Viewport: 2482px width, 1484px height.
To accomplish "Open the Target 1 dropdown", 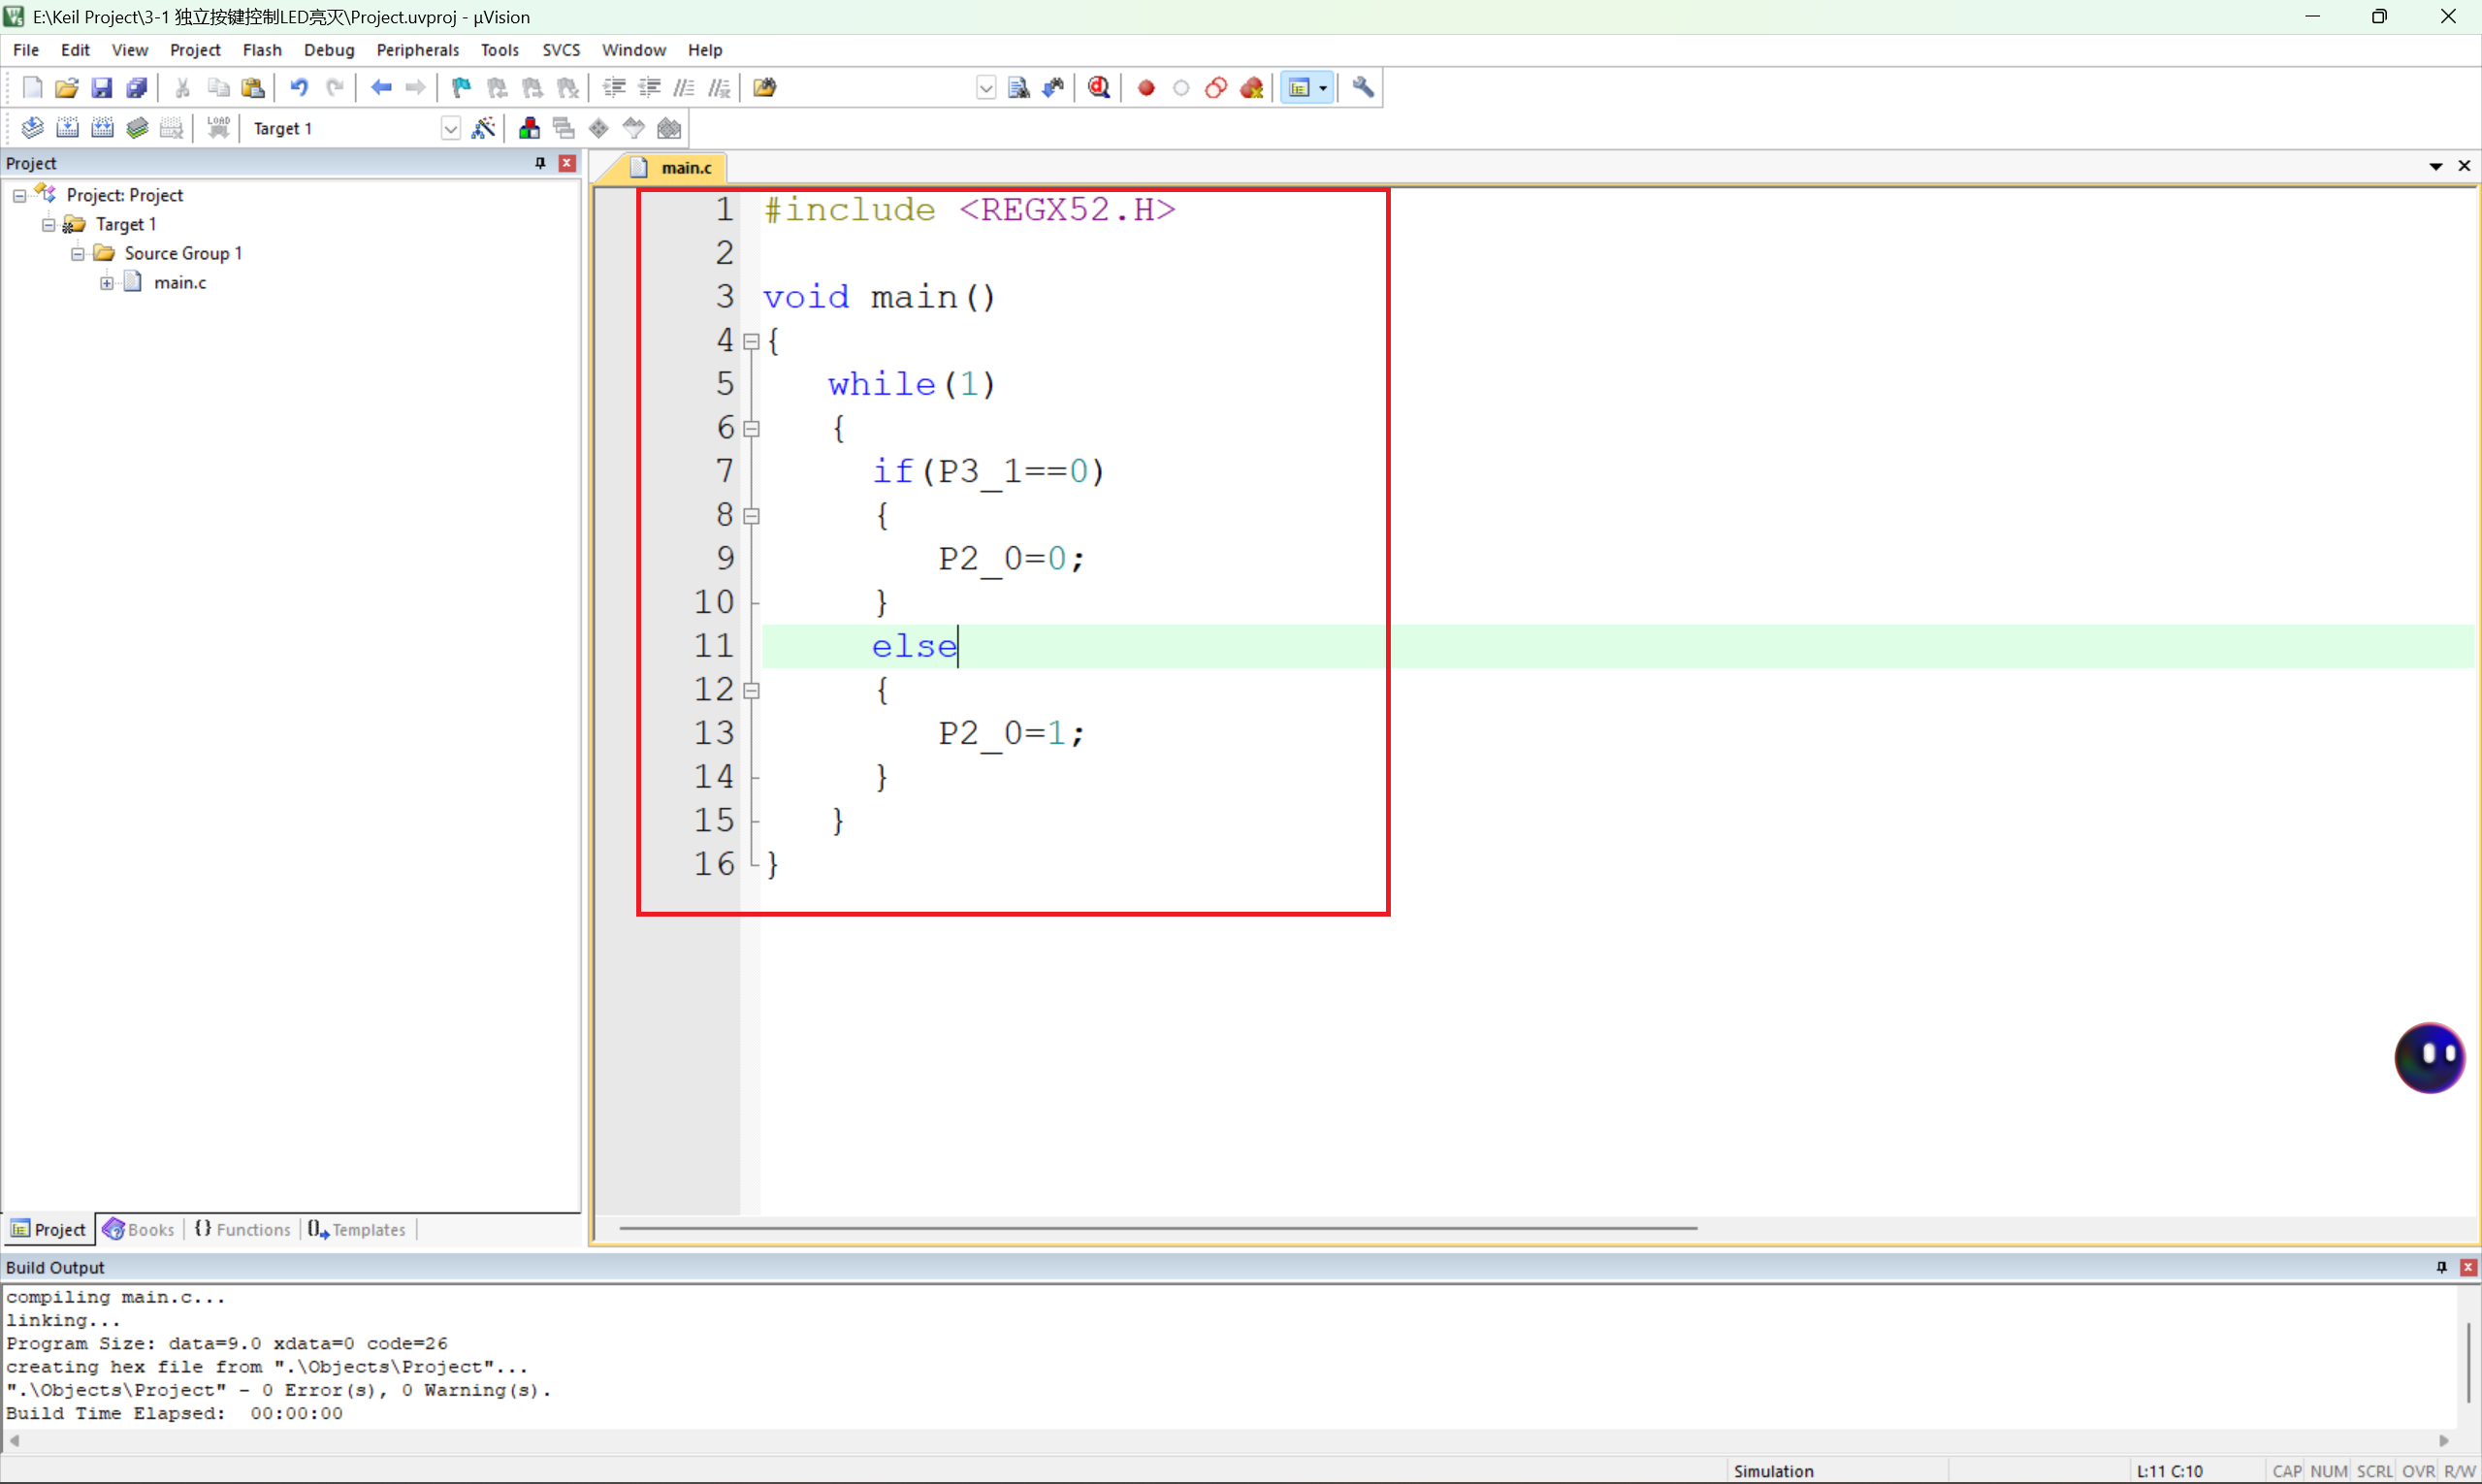I will (x=450, y=129).
